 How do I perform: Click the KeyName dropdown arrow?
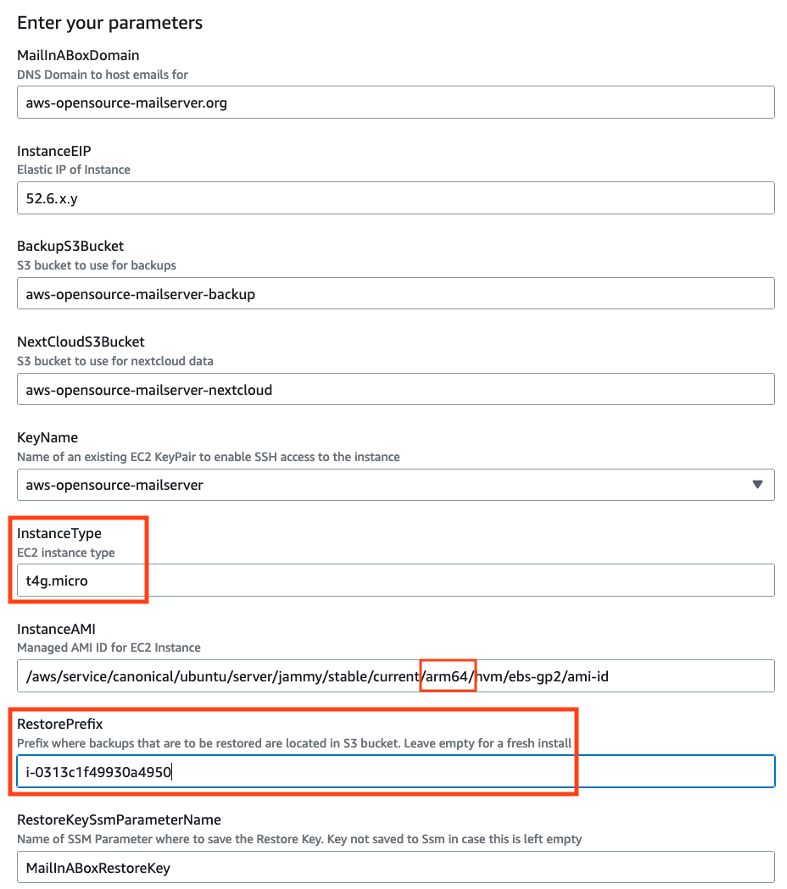757,483
